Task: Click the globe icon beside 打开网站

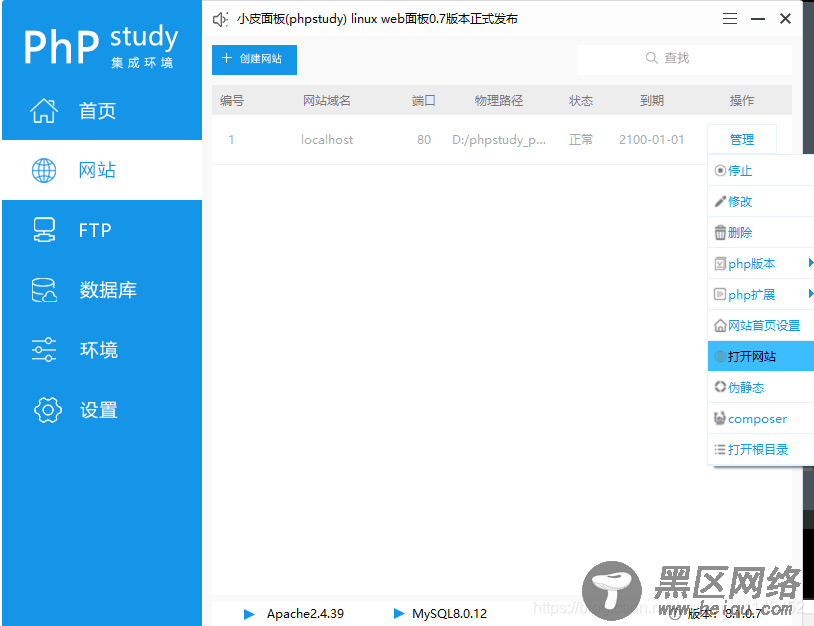Action: point(720,357)
